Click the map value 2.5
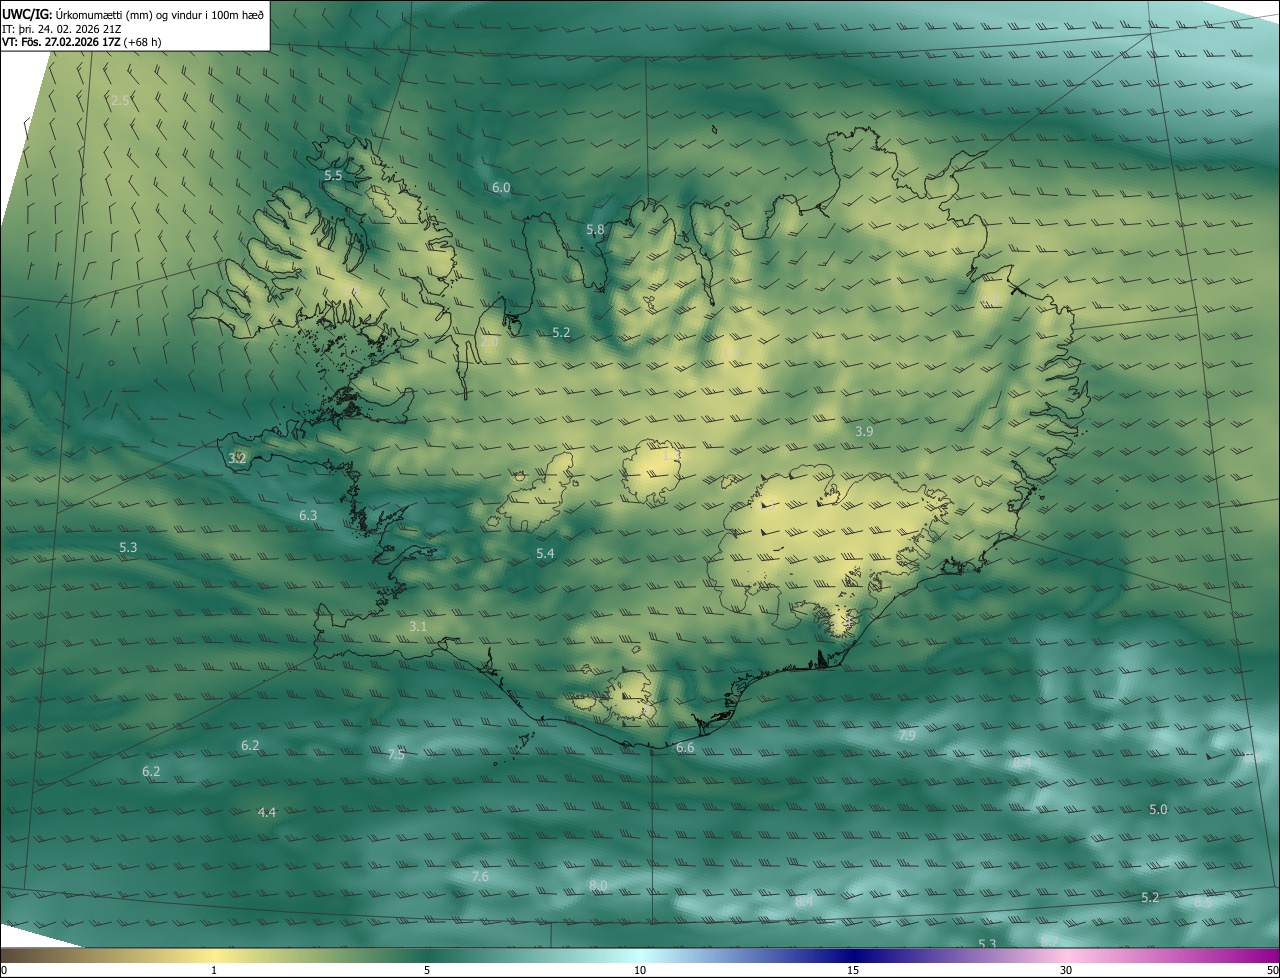 pyautogui.click(x=120, y=100)
